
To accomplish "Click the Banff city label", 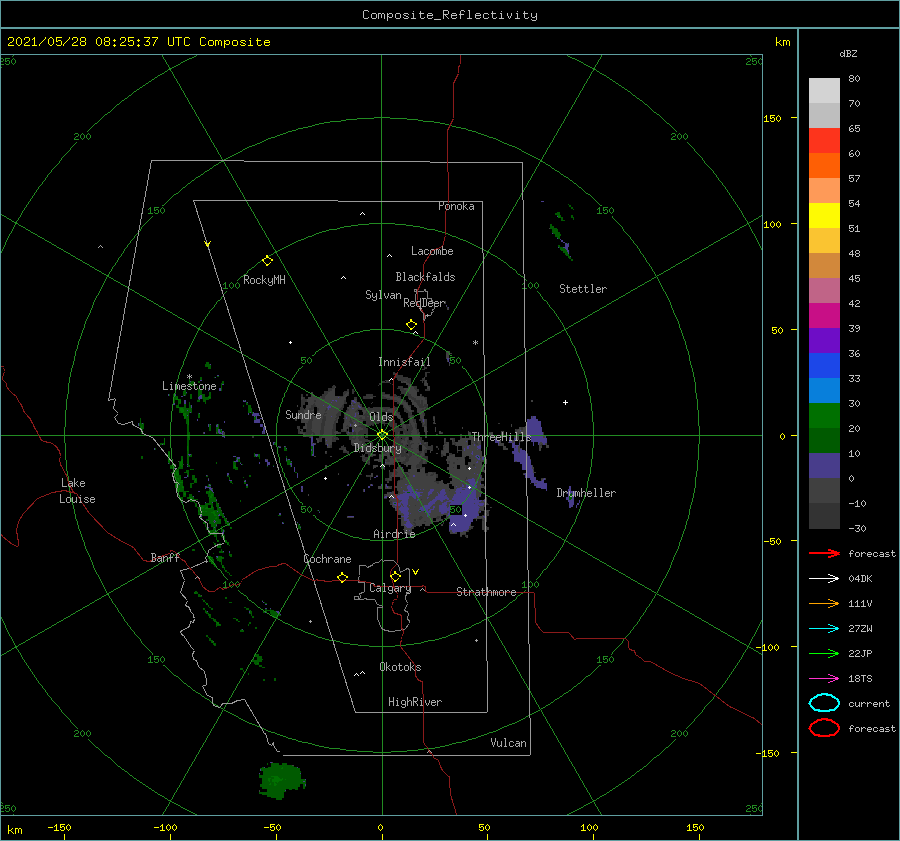I will (x=165, y=557).
